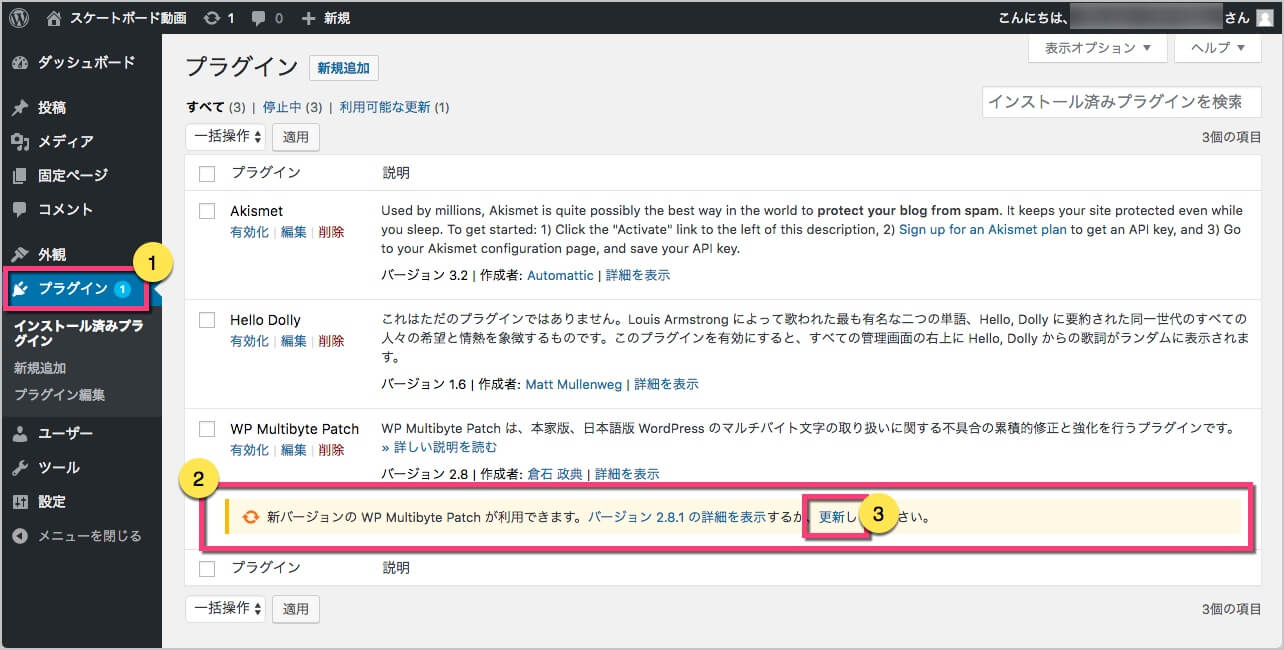Expand 表示オプション panel
The image size is (1284, 650).
pos(1098,48)
